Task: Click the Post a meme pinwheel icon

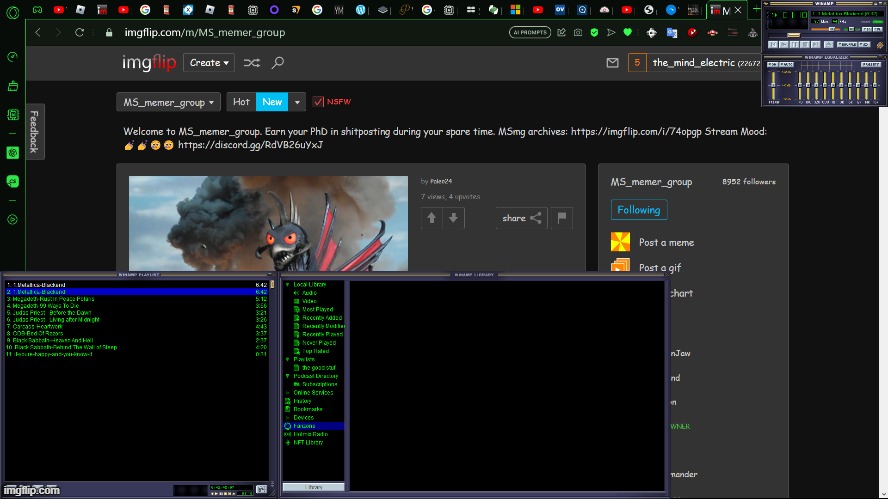Action: tap(620, 242)
